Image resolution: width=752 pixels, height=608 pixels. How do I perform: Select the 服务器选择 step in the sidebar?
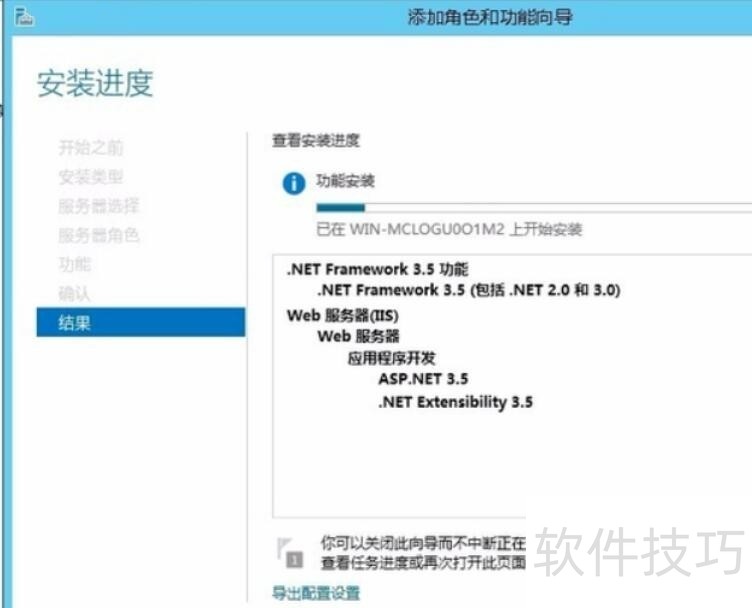click(x=98, y=206)
